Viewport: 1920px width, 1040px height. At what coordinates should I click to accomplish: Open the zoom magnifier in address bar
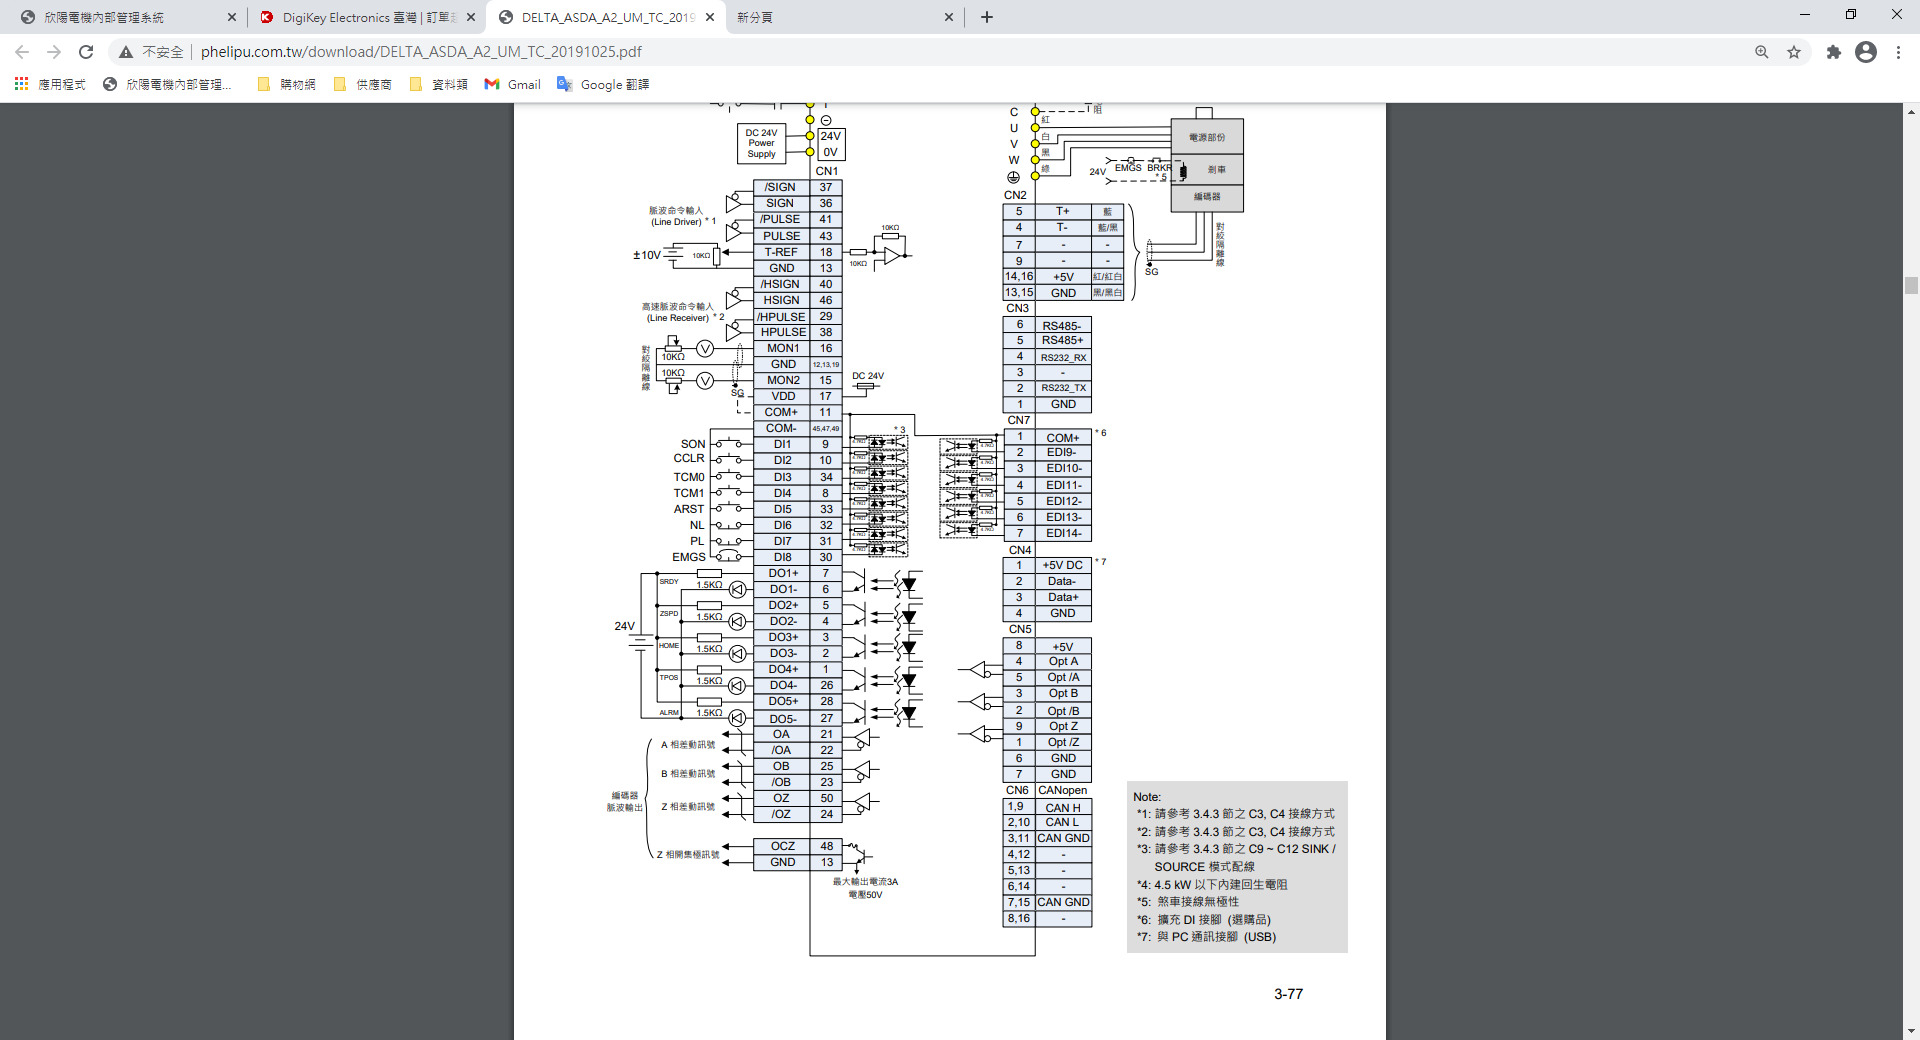click(1761, 52)
